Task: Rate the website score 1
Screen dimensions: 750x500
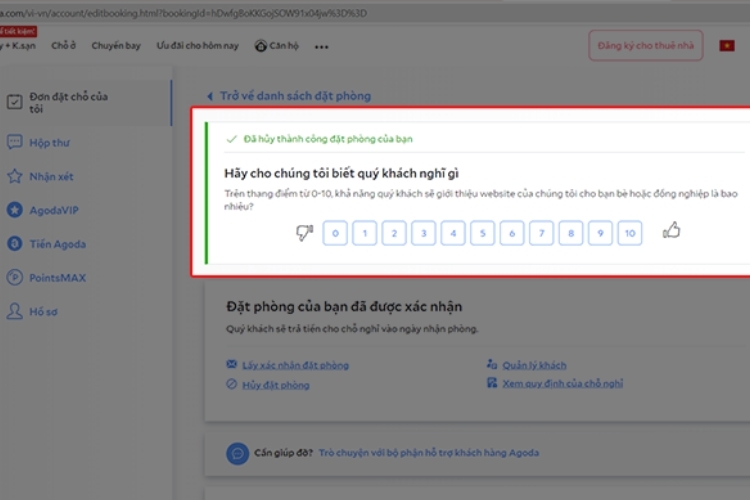Action: (364, 233)
